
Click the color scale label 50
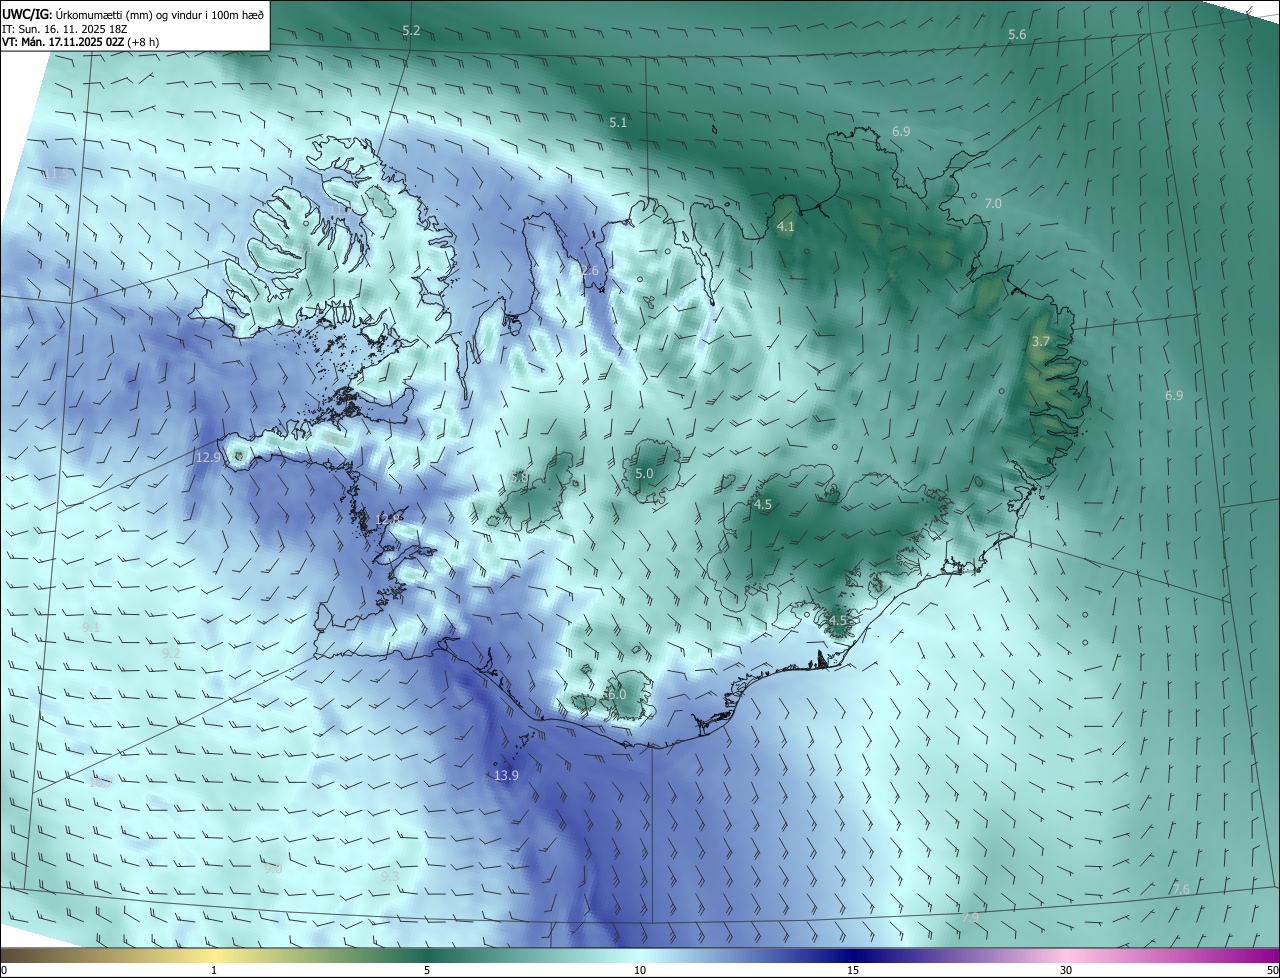pyautogui.click(x=1272, y=970)
